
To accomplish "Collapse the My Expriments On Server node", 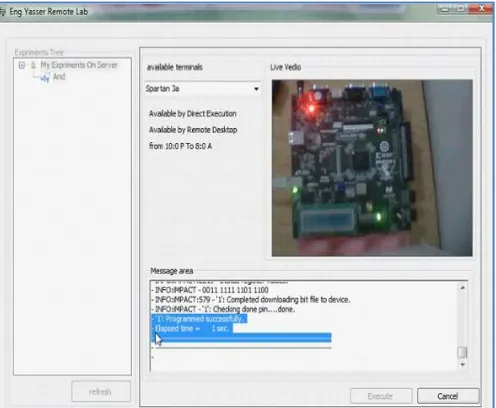I will 22,65.
